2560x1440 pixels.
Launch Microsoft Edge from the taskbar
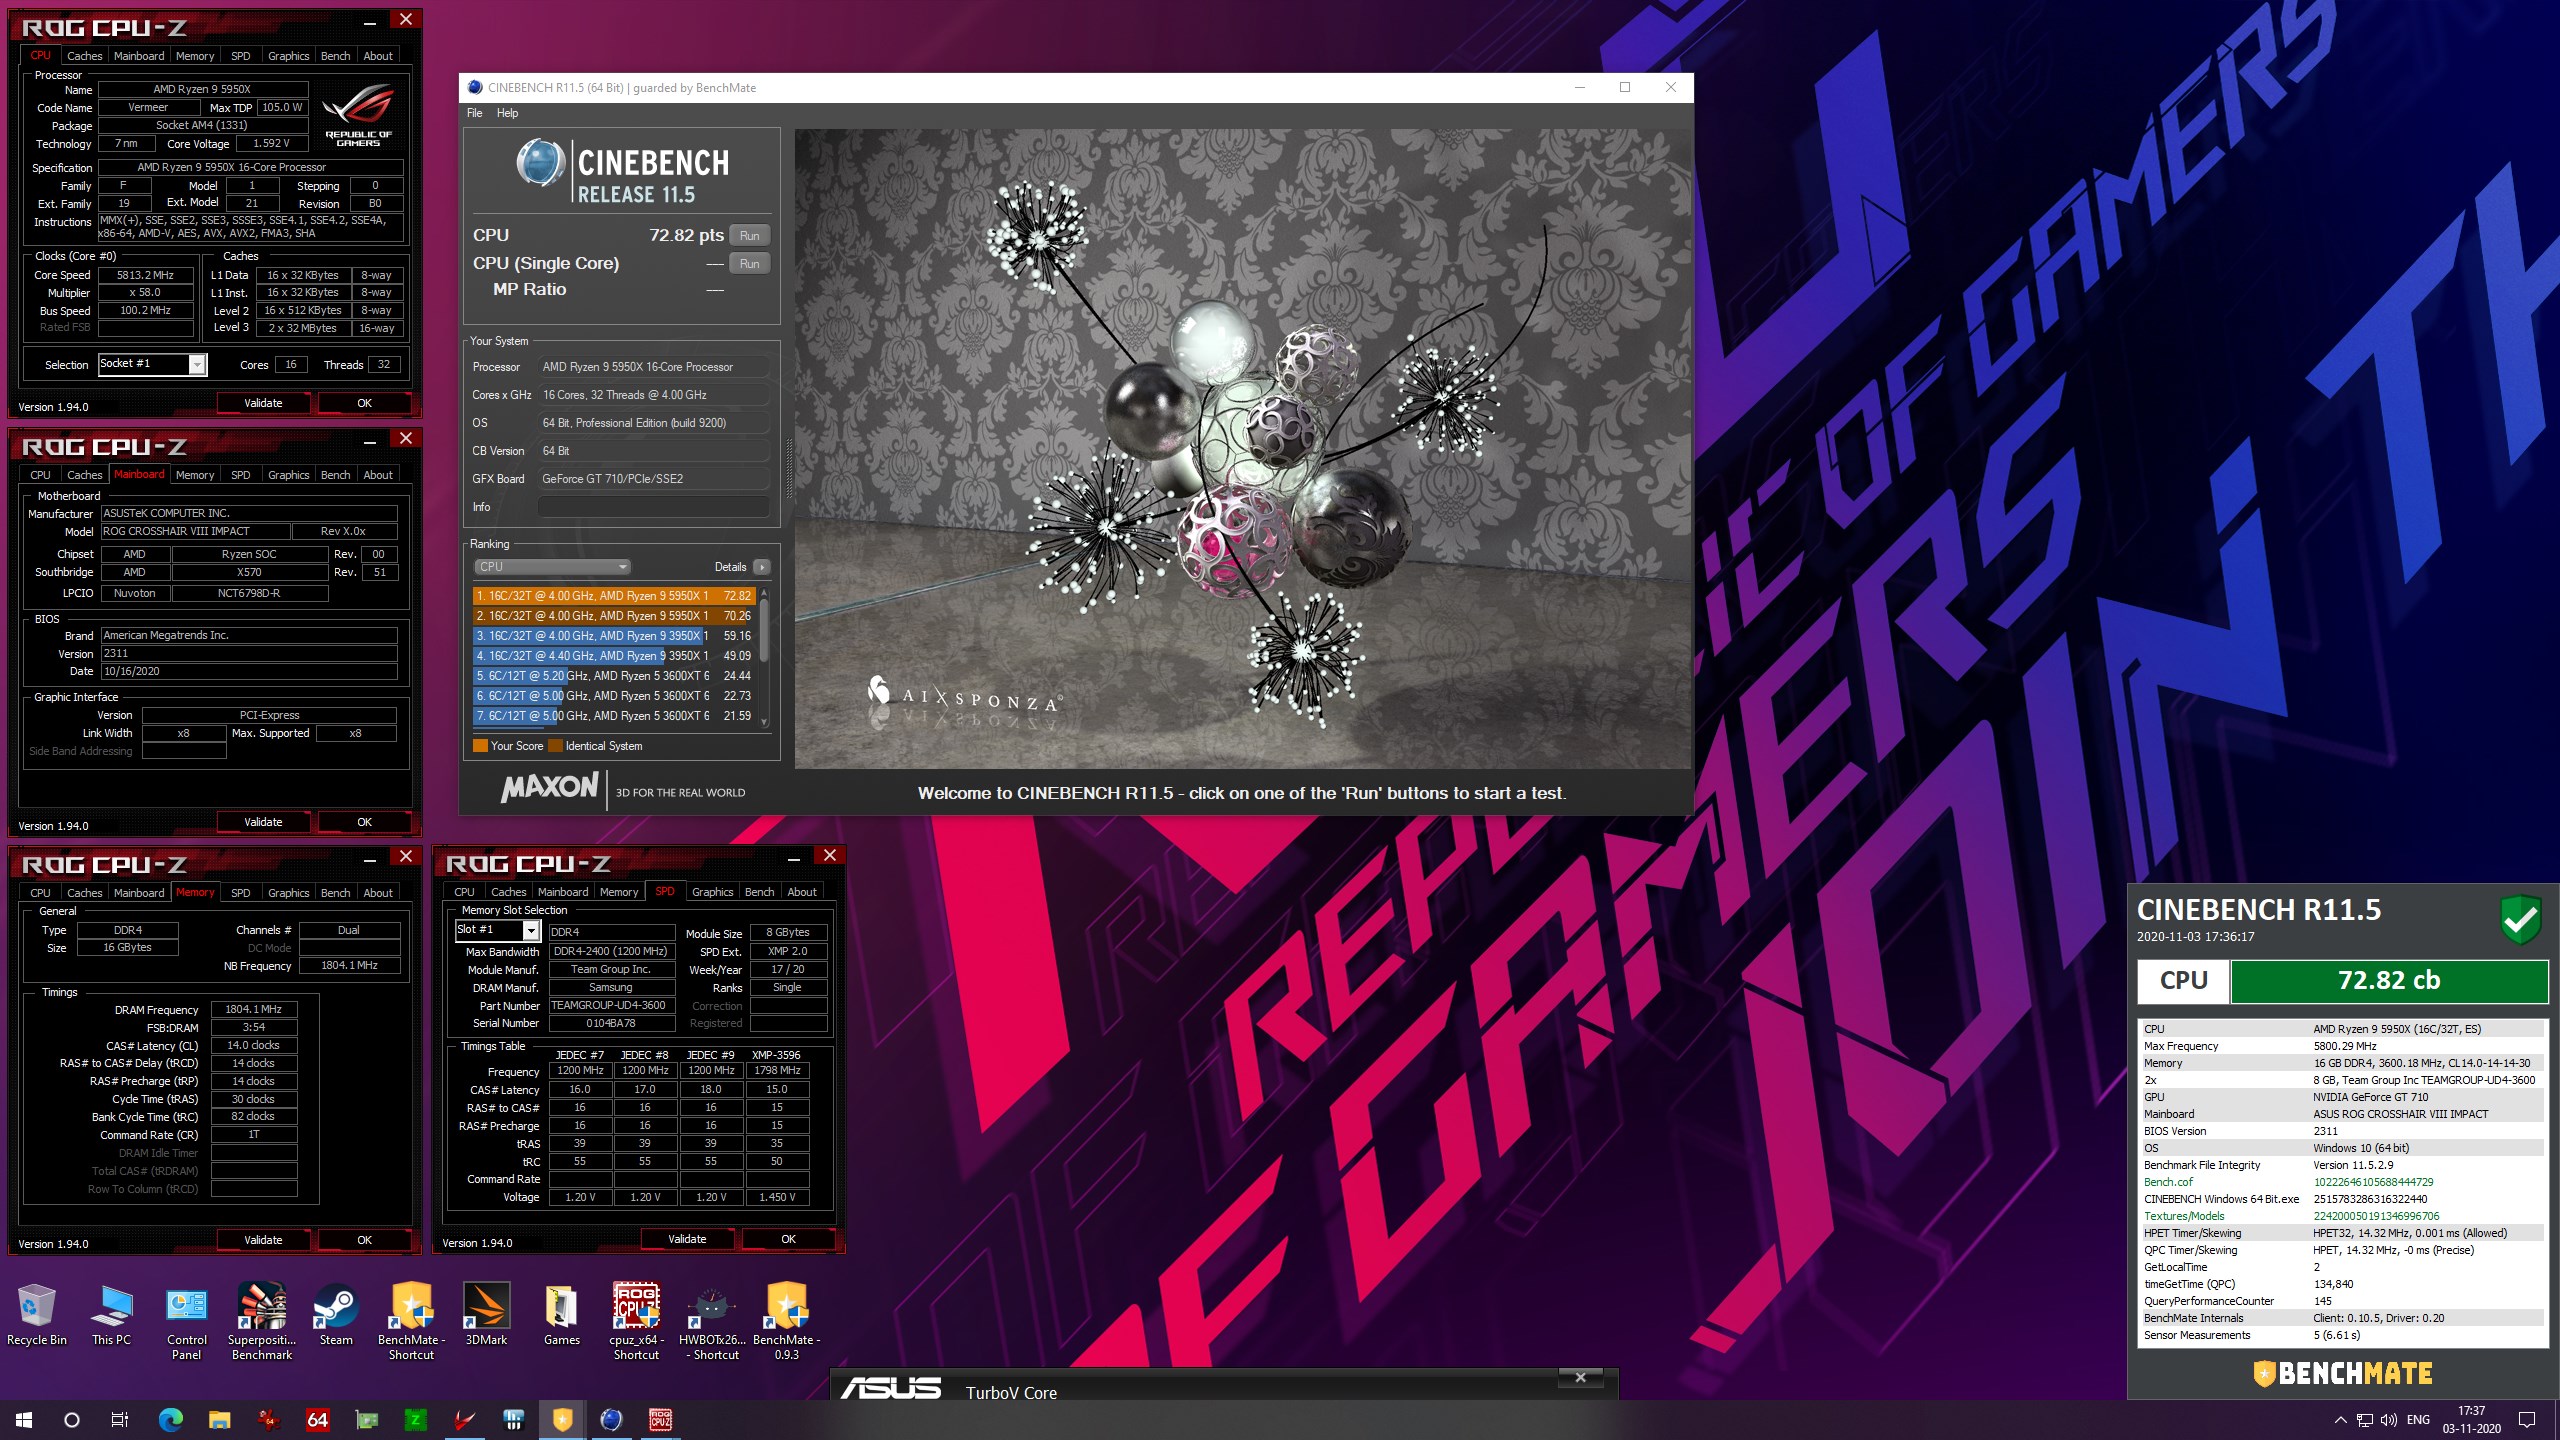[x=171, y=1419]
